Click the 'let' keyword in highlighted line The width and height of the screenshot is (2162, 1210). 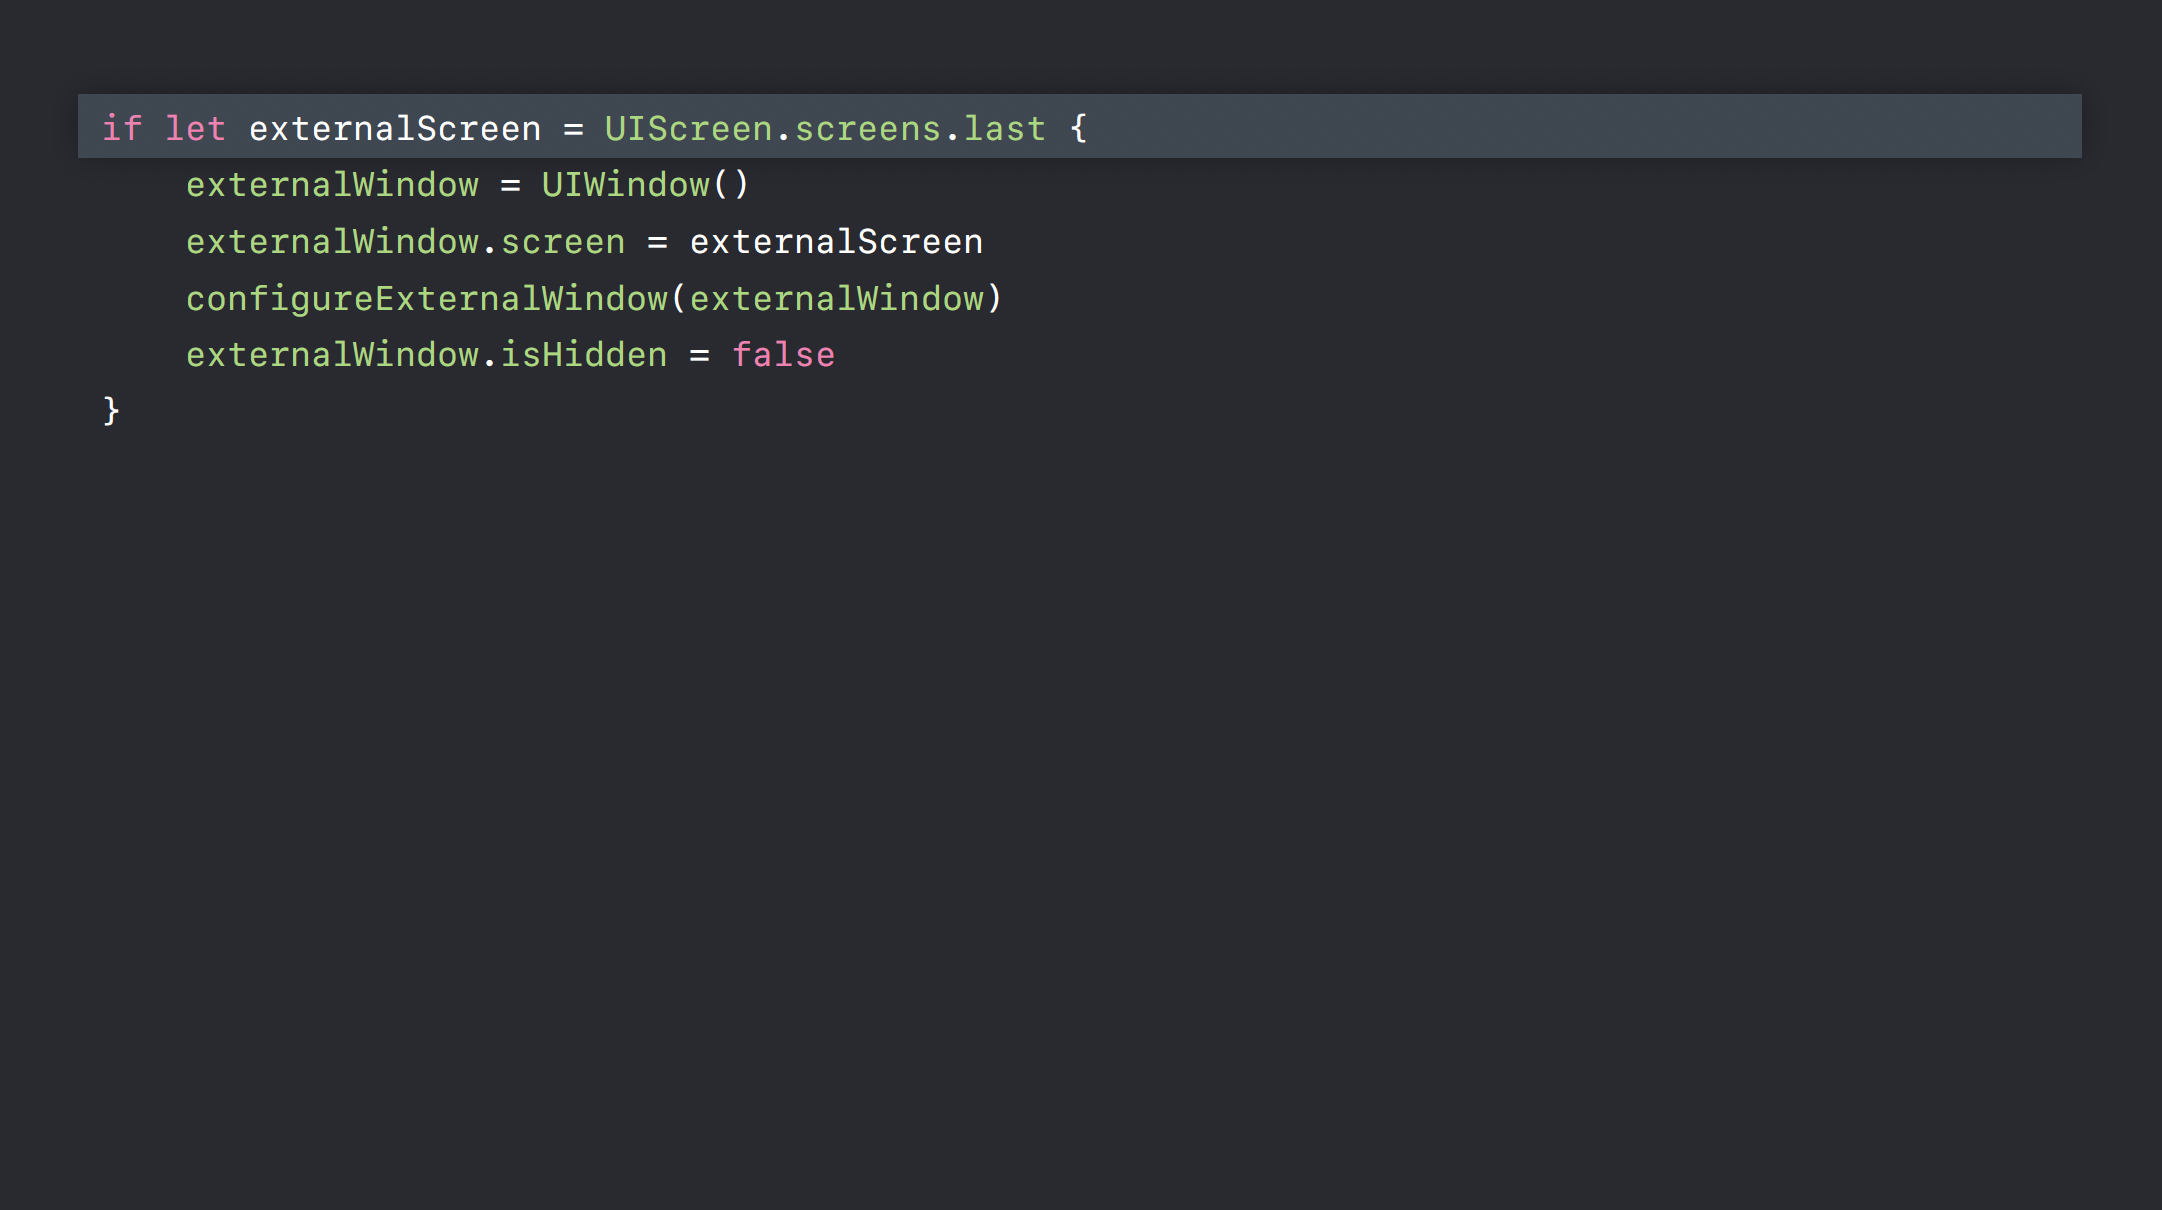pos(195,129)
